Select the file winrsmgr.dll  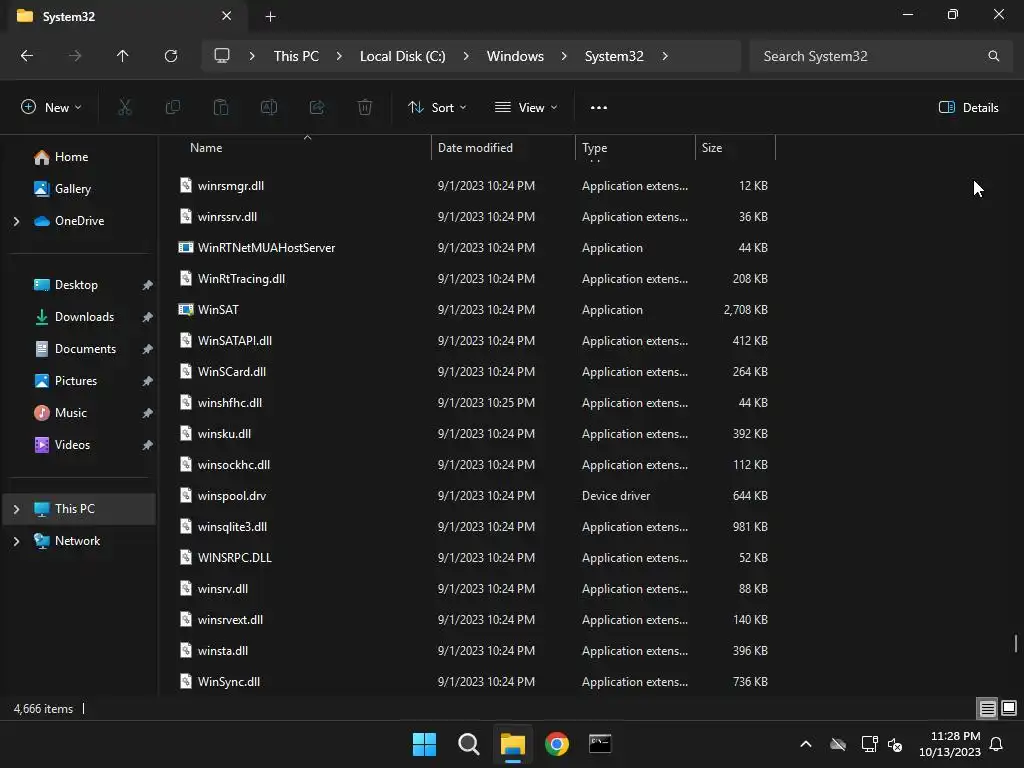click(231, 185)
